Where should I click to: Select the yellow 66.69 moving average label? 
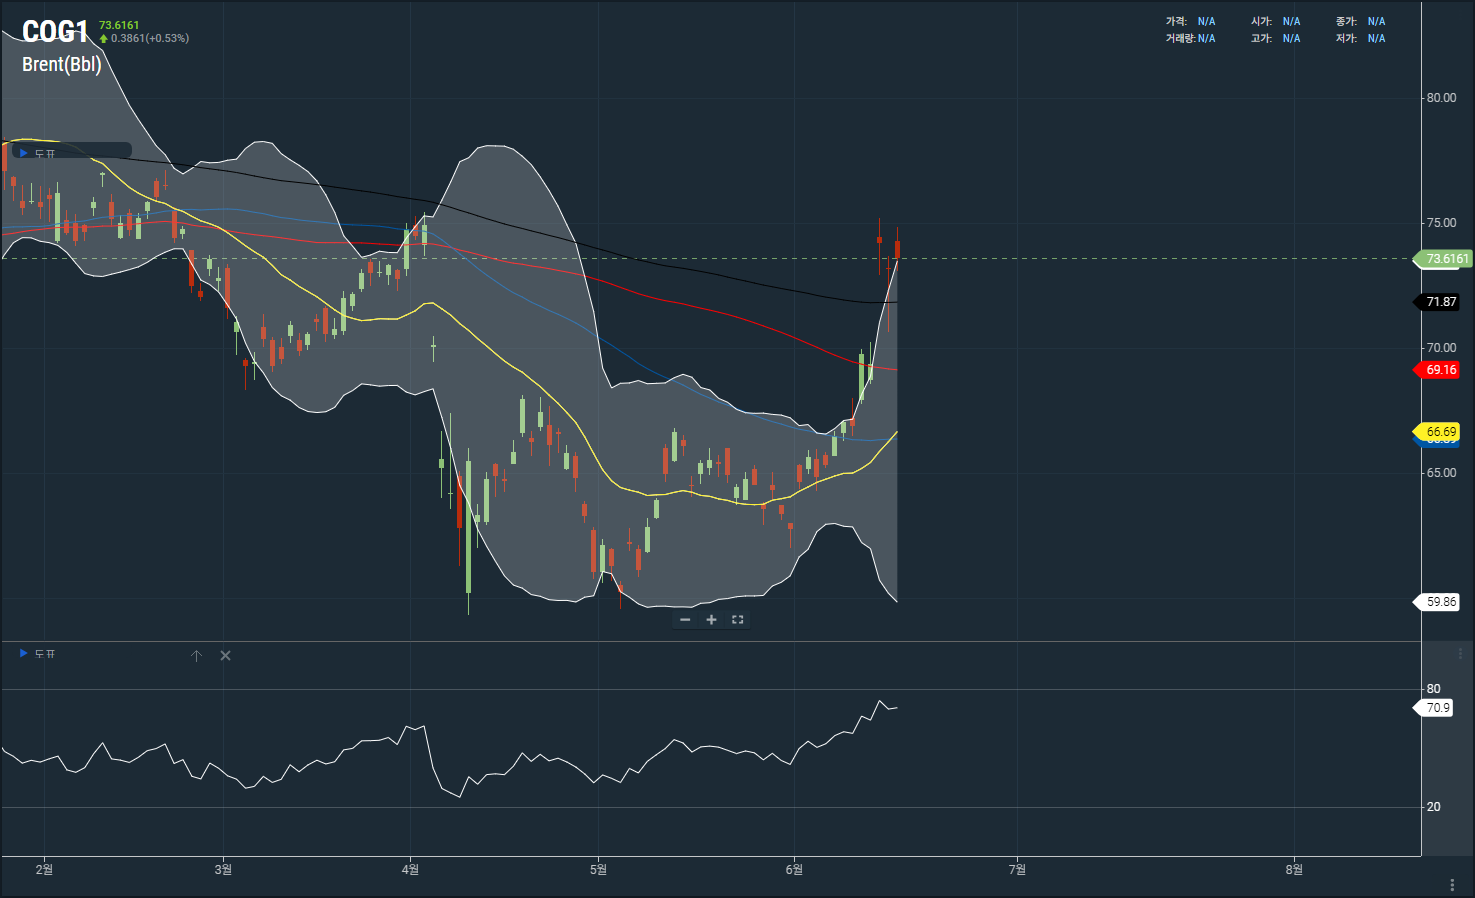coord(1440,432)
